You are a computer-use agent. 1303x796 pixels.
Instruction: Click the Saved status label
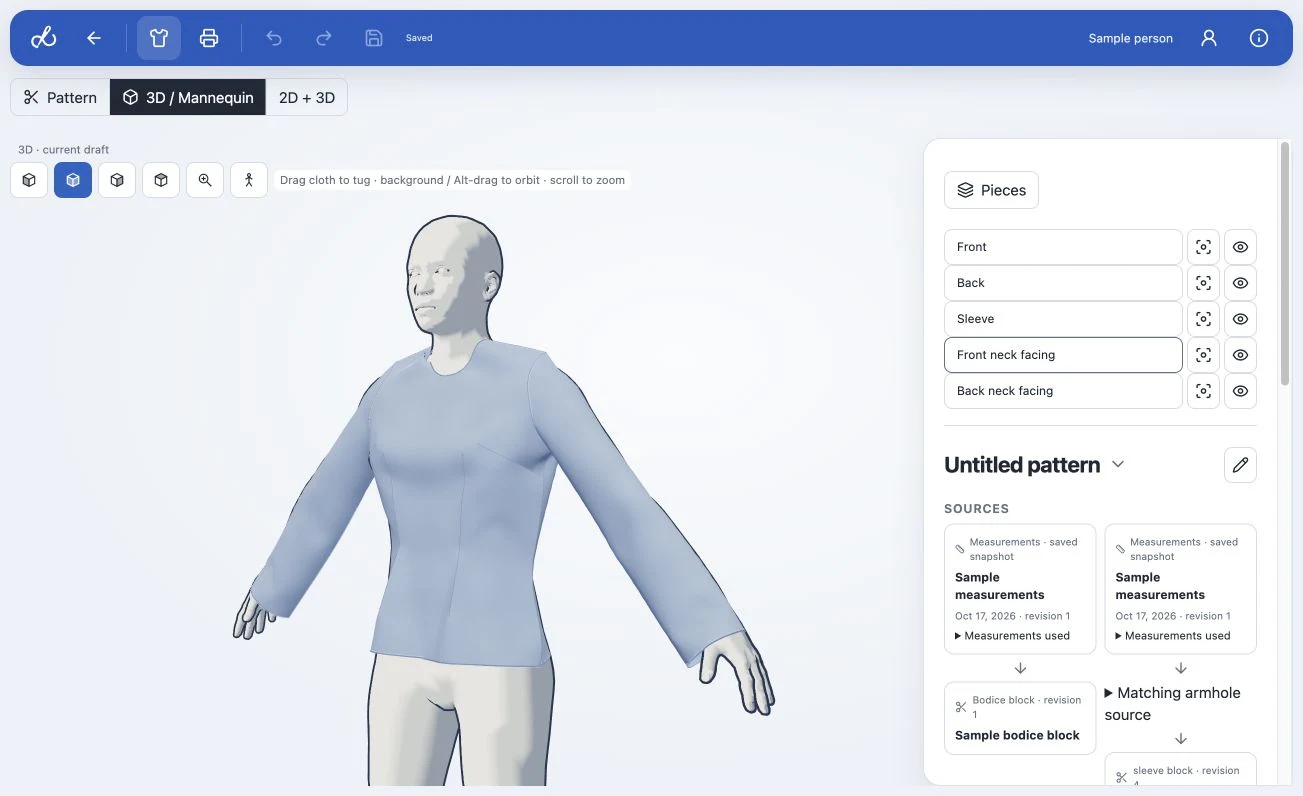click(419, 38)
